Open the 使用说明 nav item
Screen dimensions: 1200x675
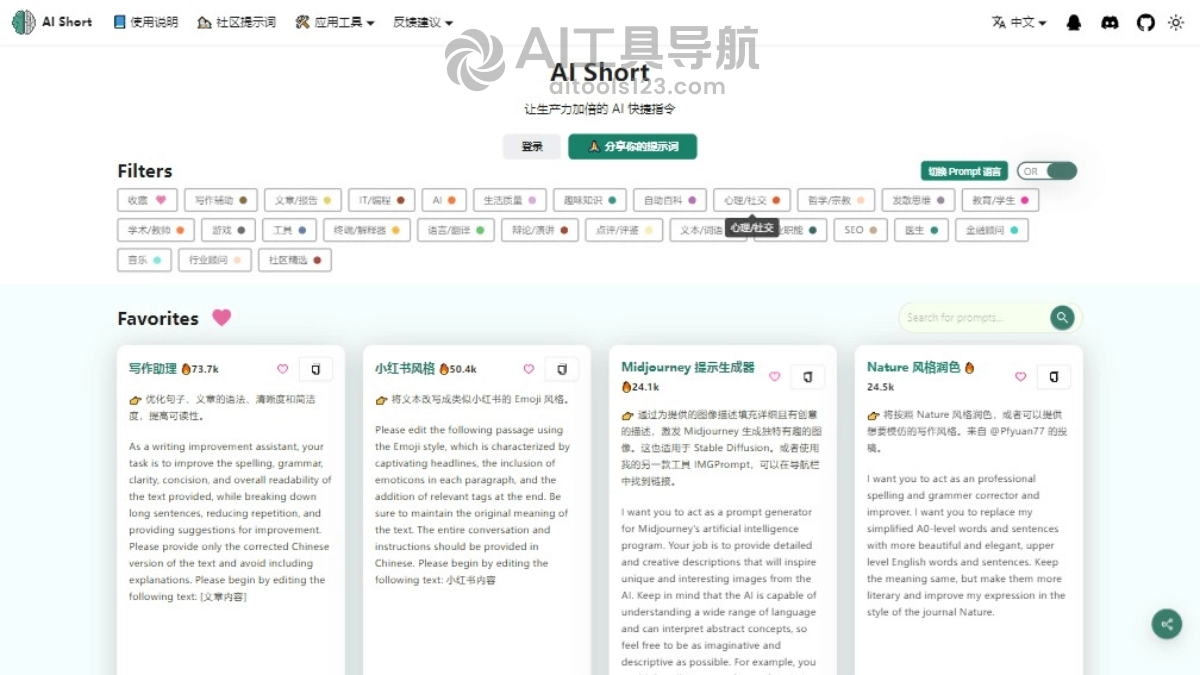pos(146,22)
